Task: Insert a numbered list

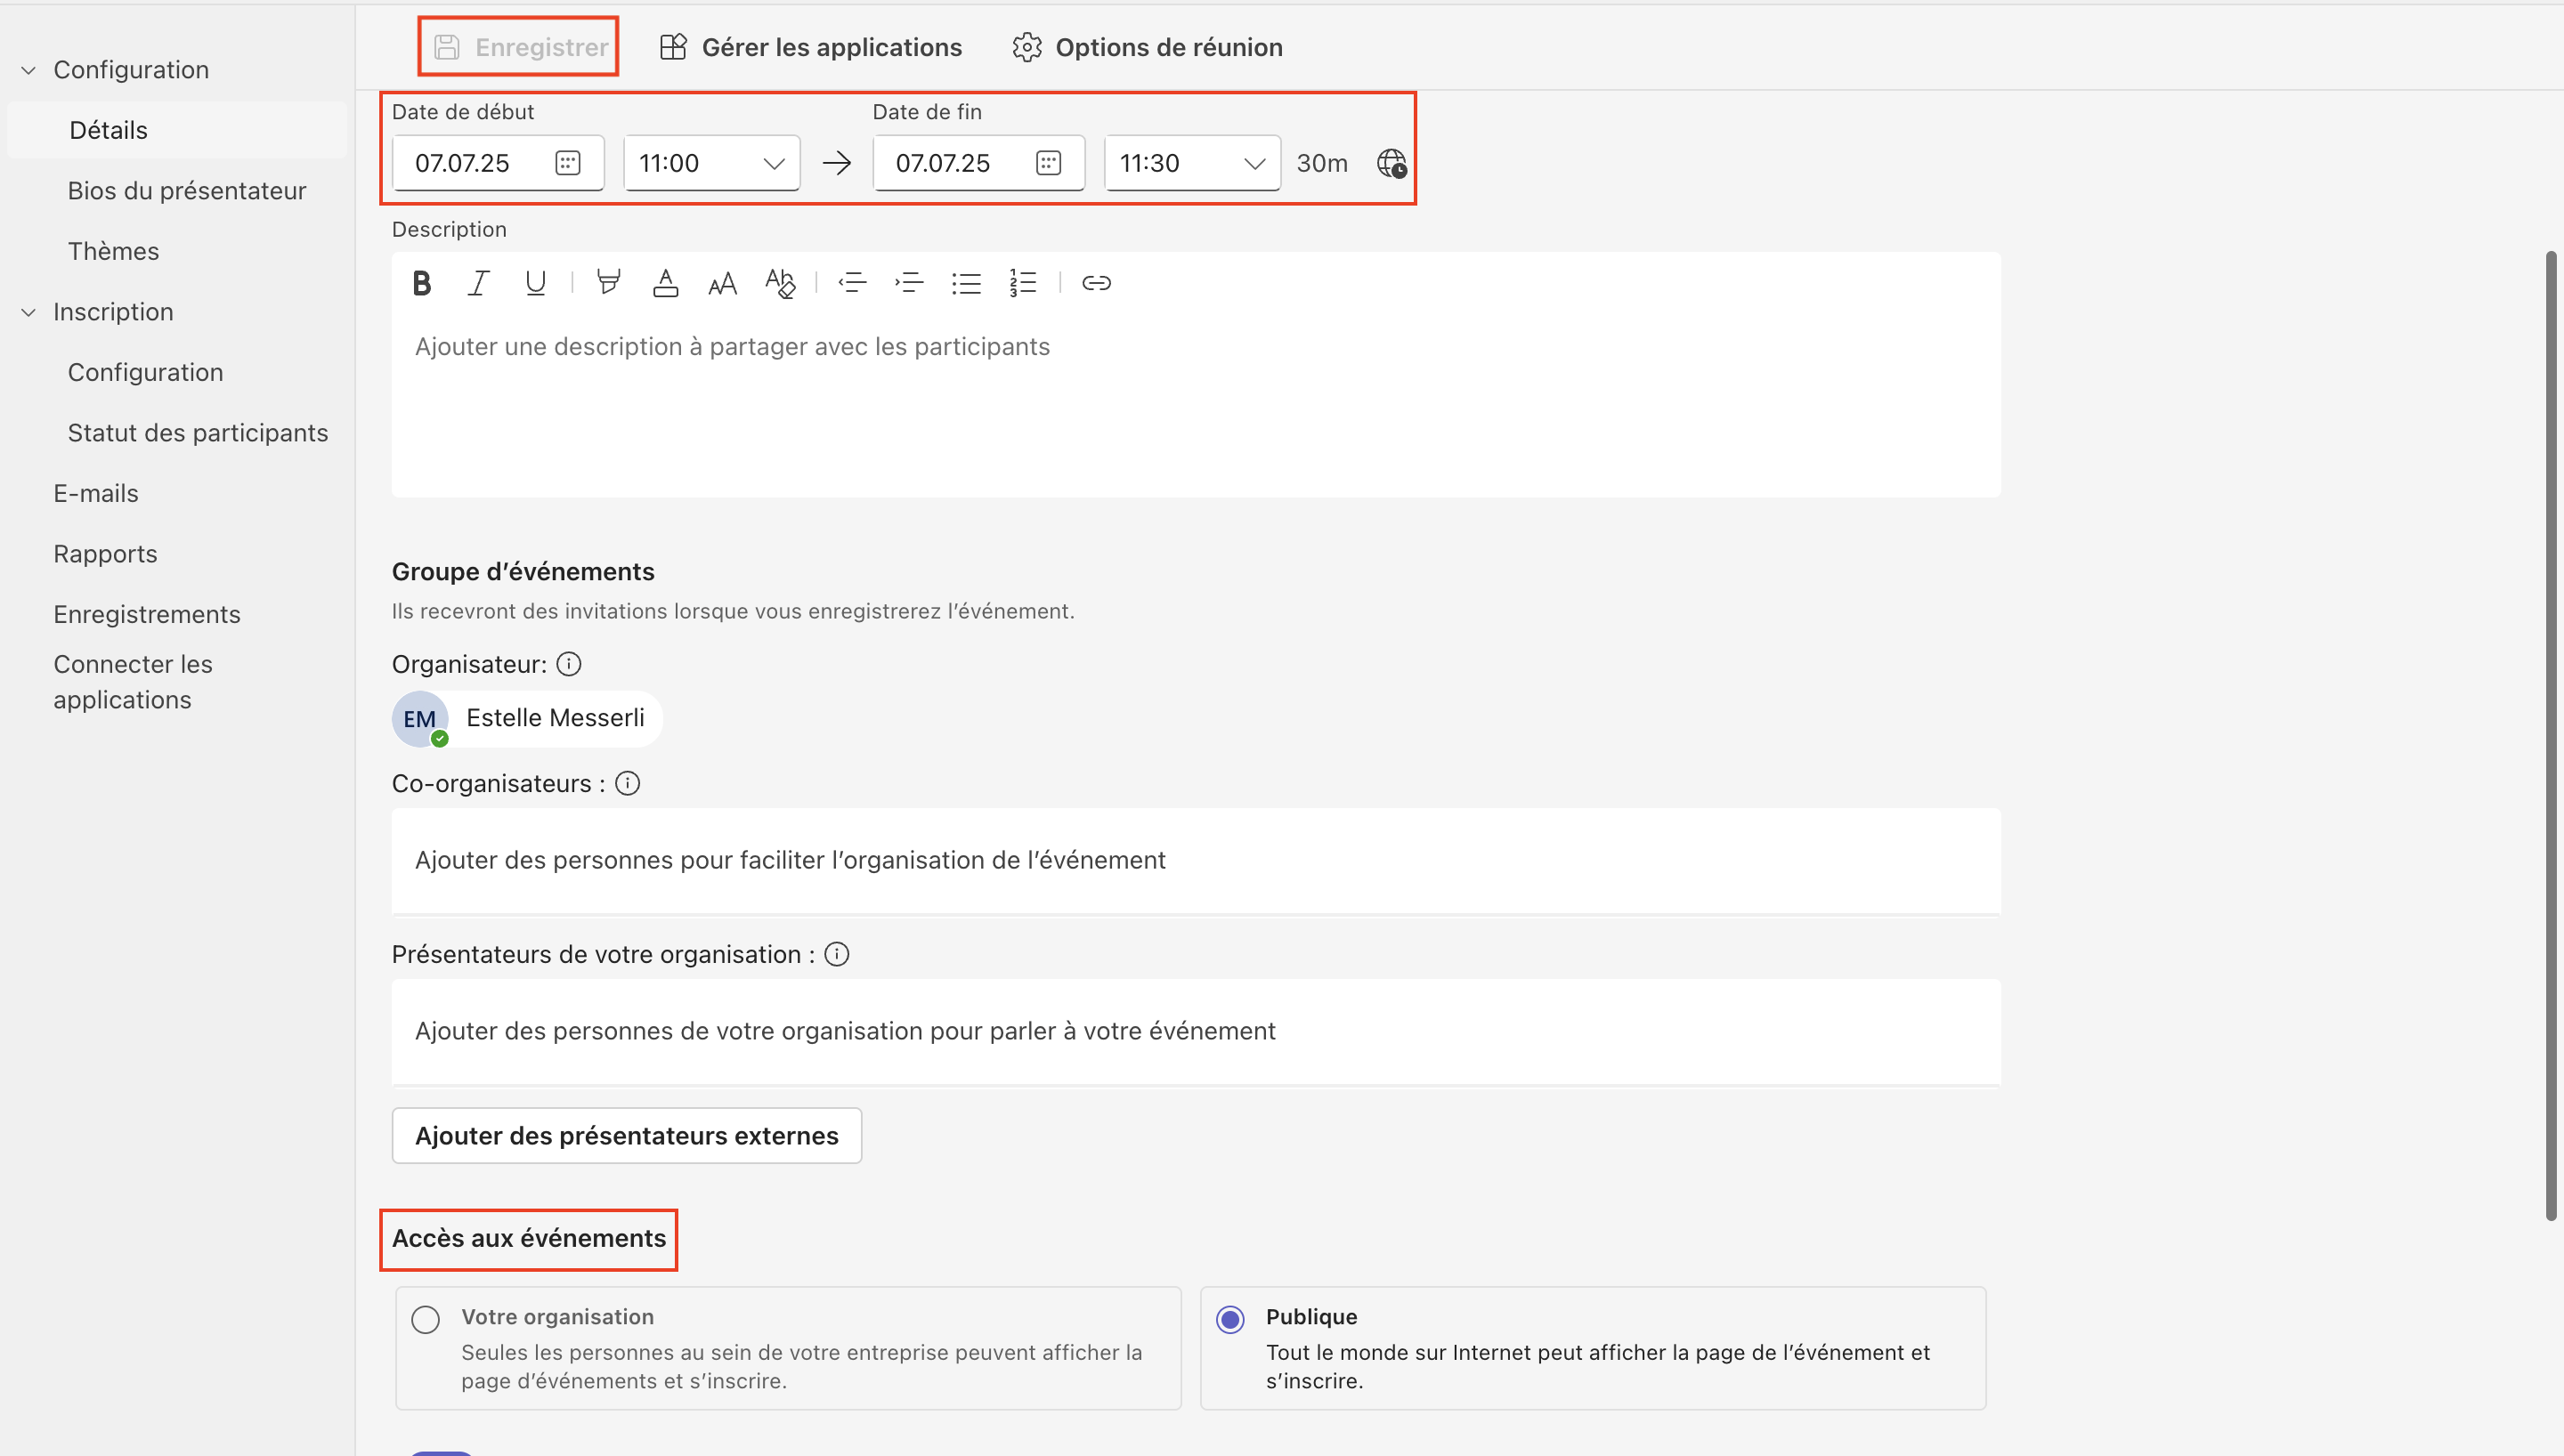Action: coord(1022,283)
